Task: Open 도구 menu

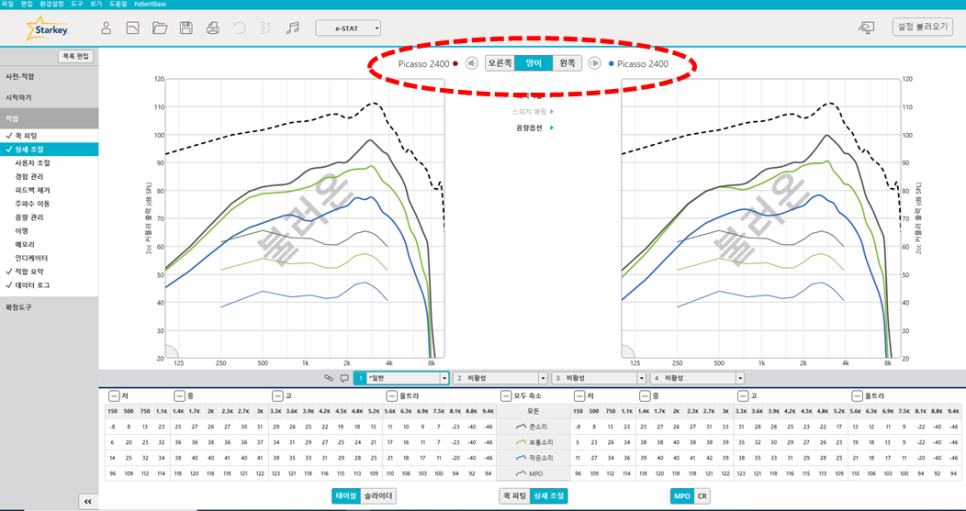Action: [77, 4]
